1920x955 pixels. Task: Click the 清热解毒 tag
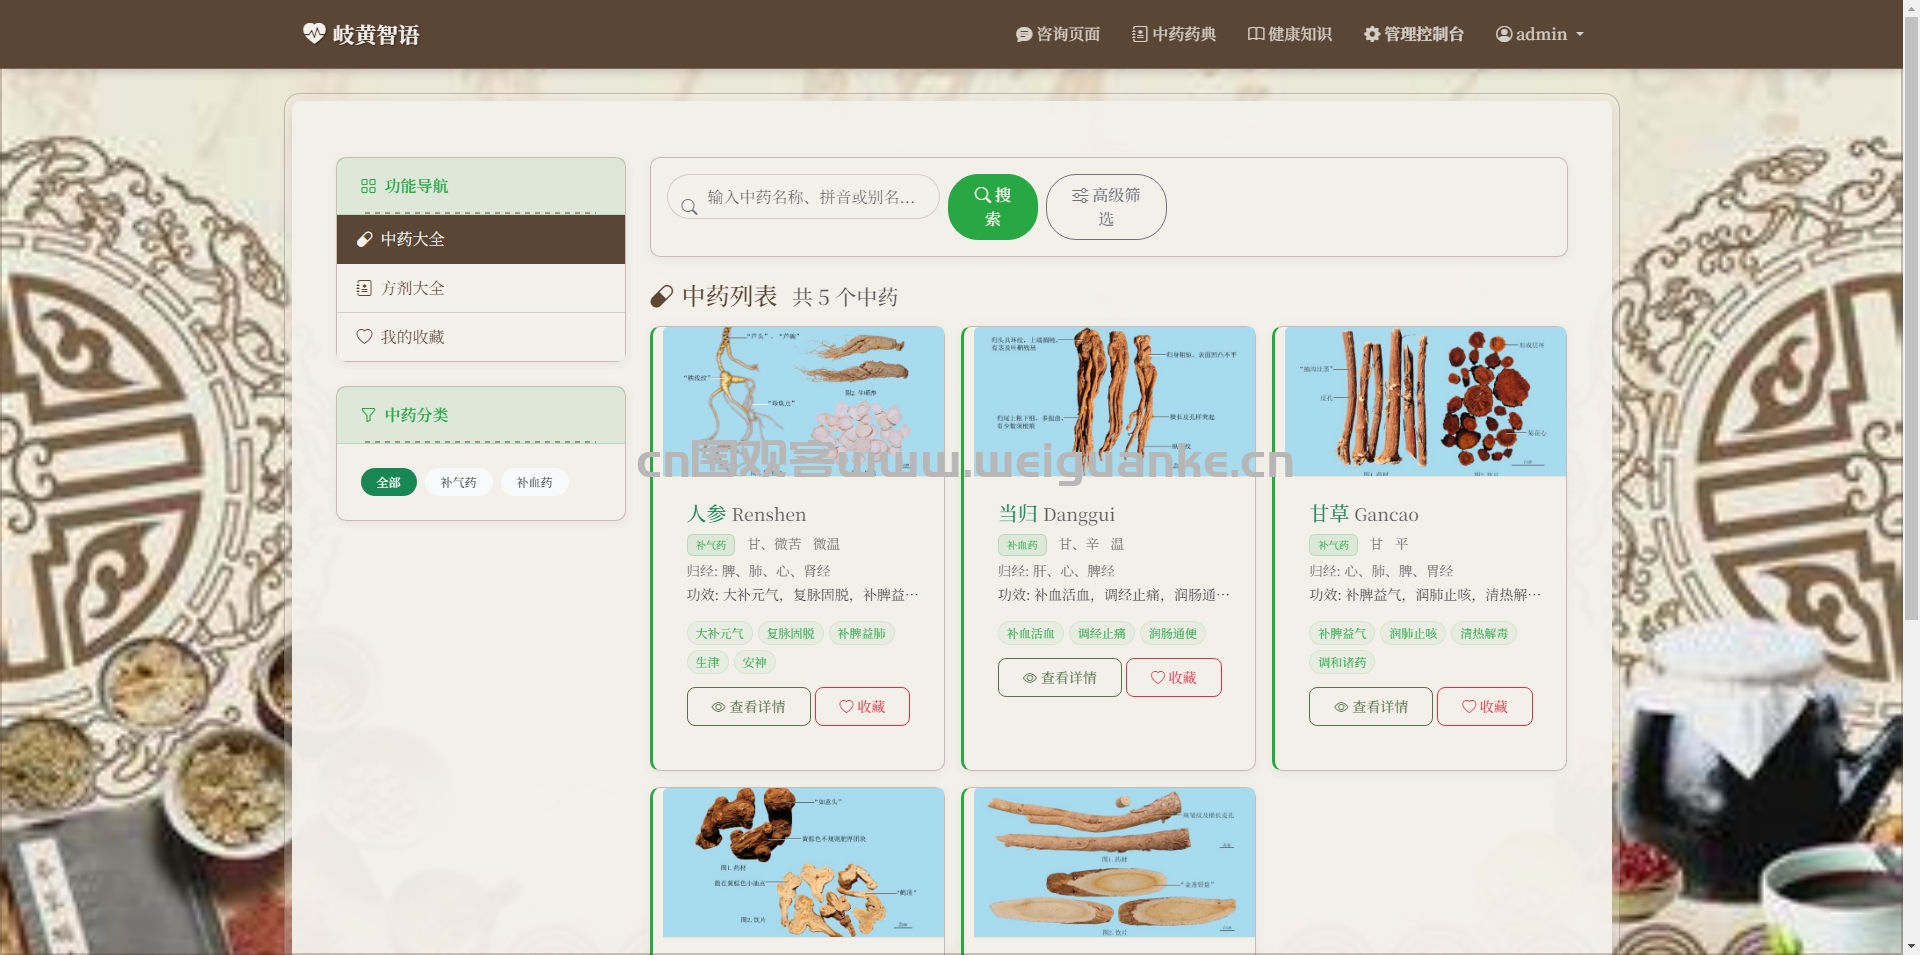point(1483,633)
